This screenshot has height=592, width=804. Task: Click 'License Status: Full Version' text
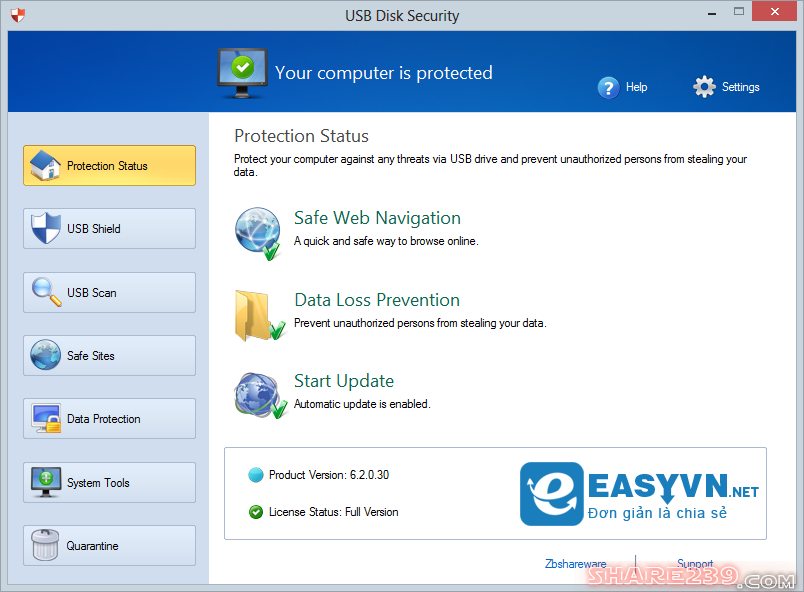334,512
